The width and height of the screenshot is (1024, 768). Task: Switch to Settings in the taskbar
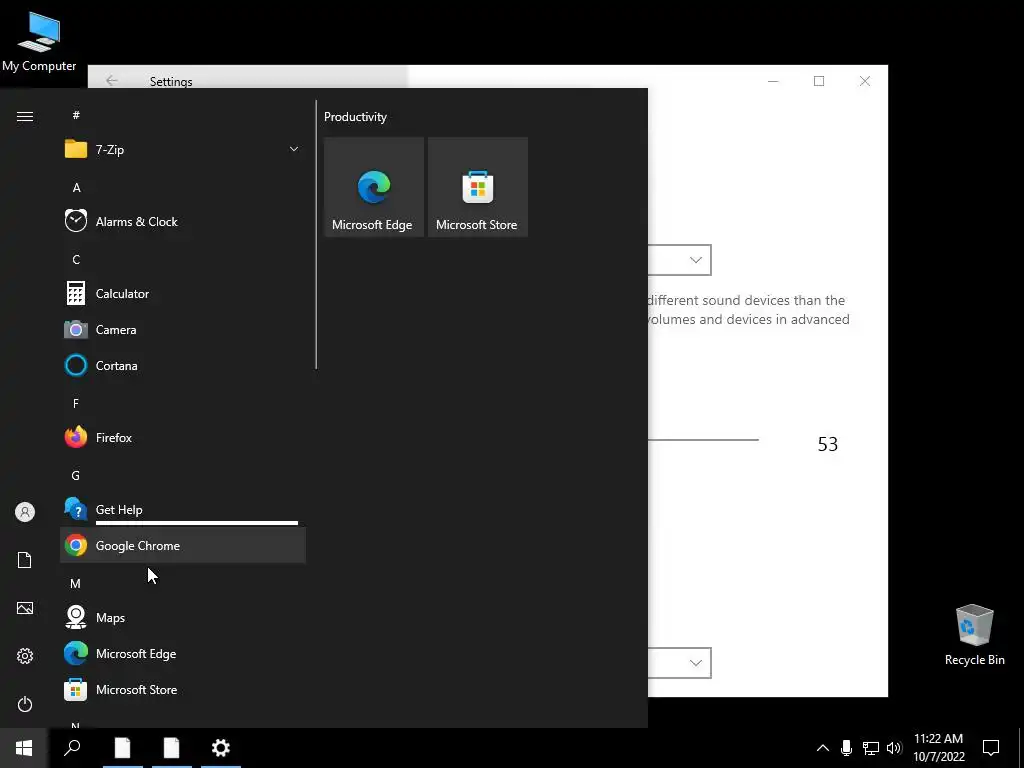click(x=221, y=748)
